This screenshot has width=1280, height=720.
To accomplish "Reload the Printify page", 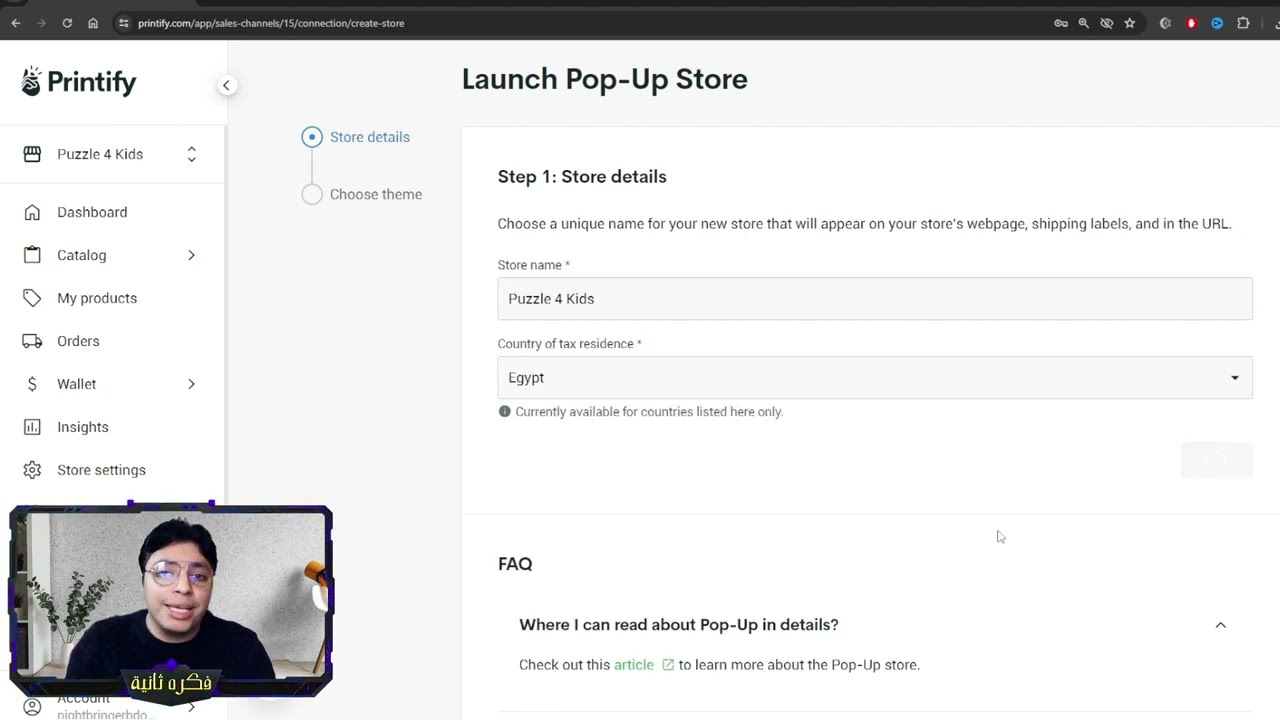I will pyautogui.click(x=67, y=23).
